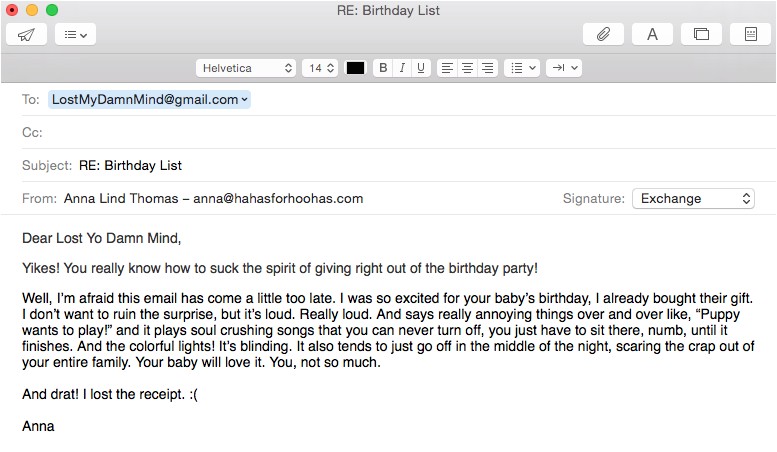Click into the Cc field
777x452 pixels.
coord(400,132)
